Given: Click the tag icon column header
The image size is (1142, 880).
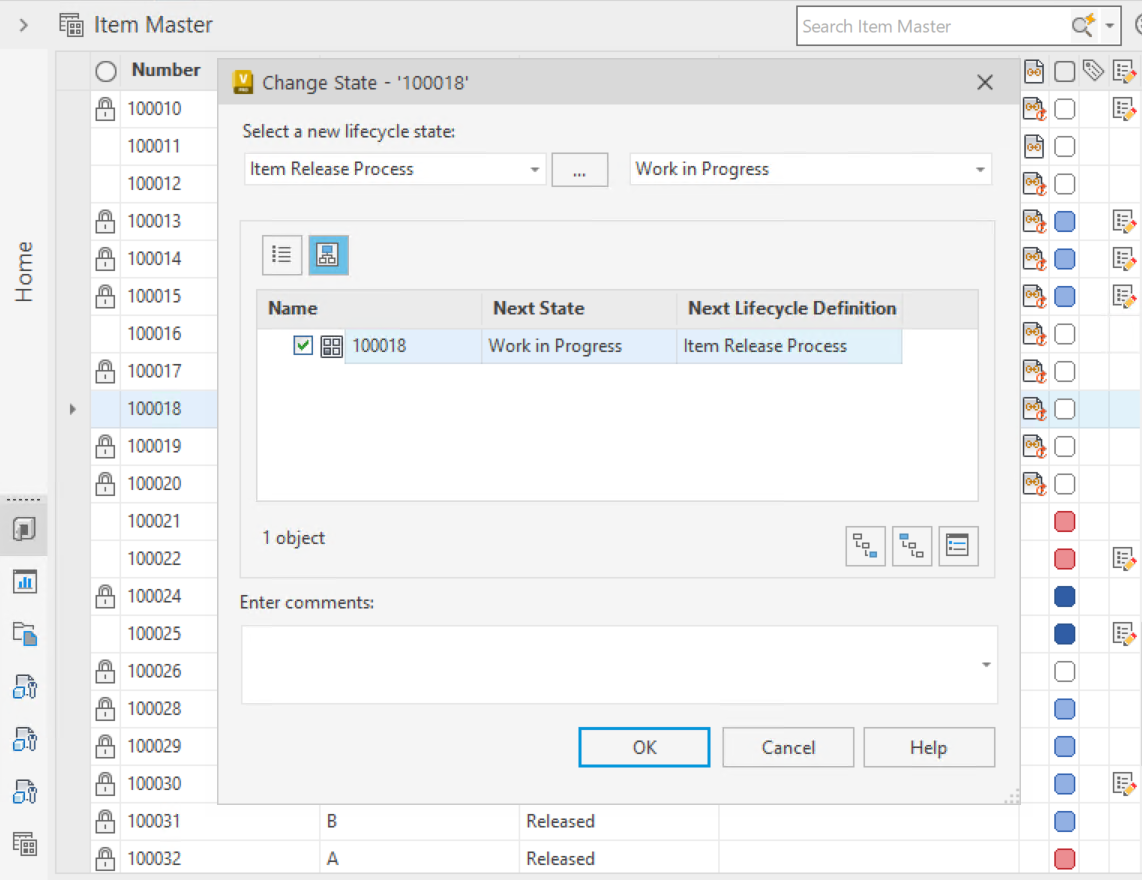Looking at the screenshot, I should tap(1093, 71).
